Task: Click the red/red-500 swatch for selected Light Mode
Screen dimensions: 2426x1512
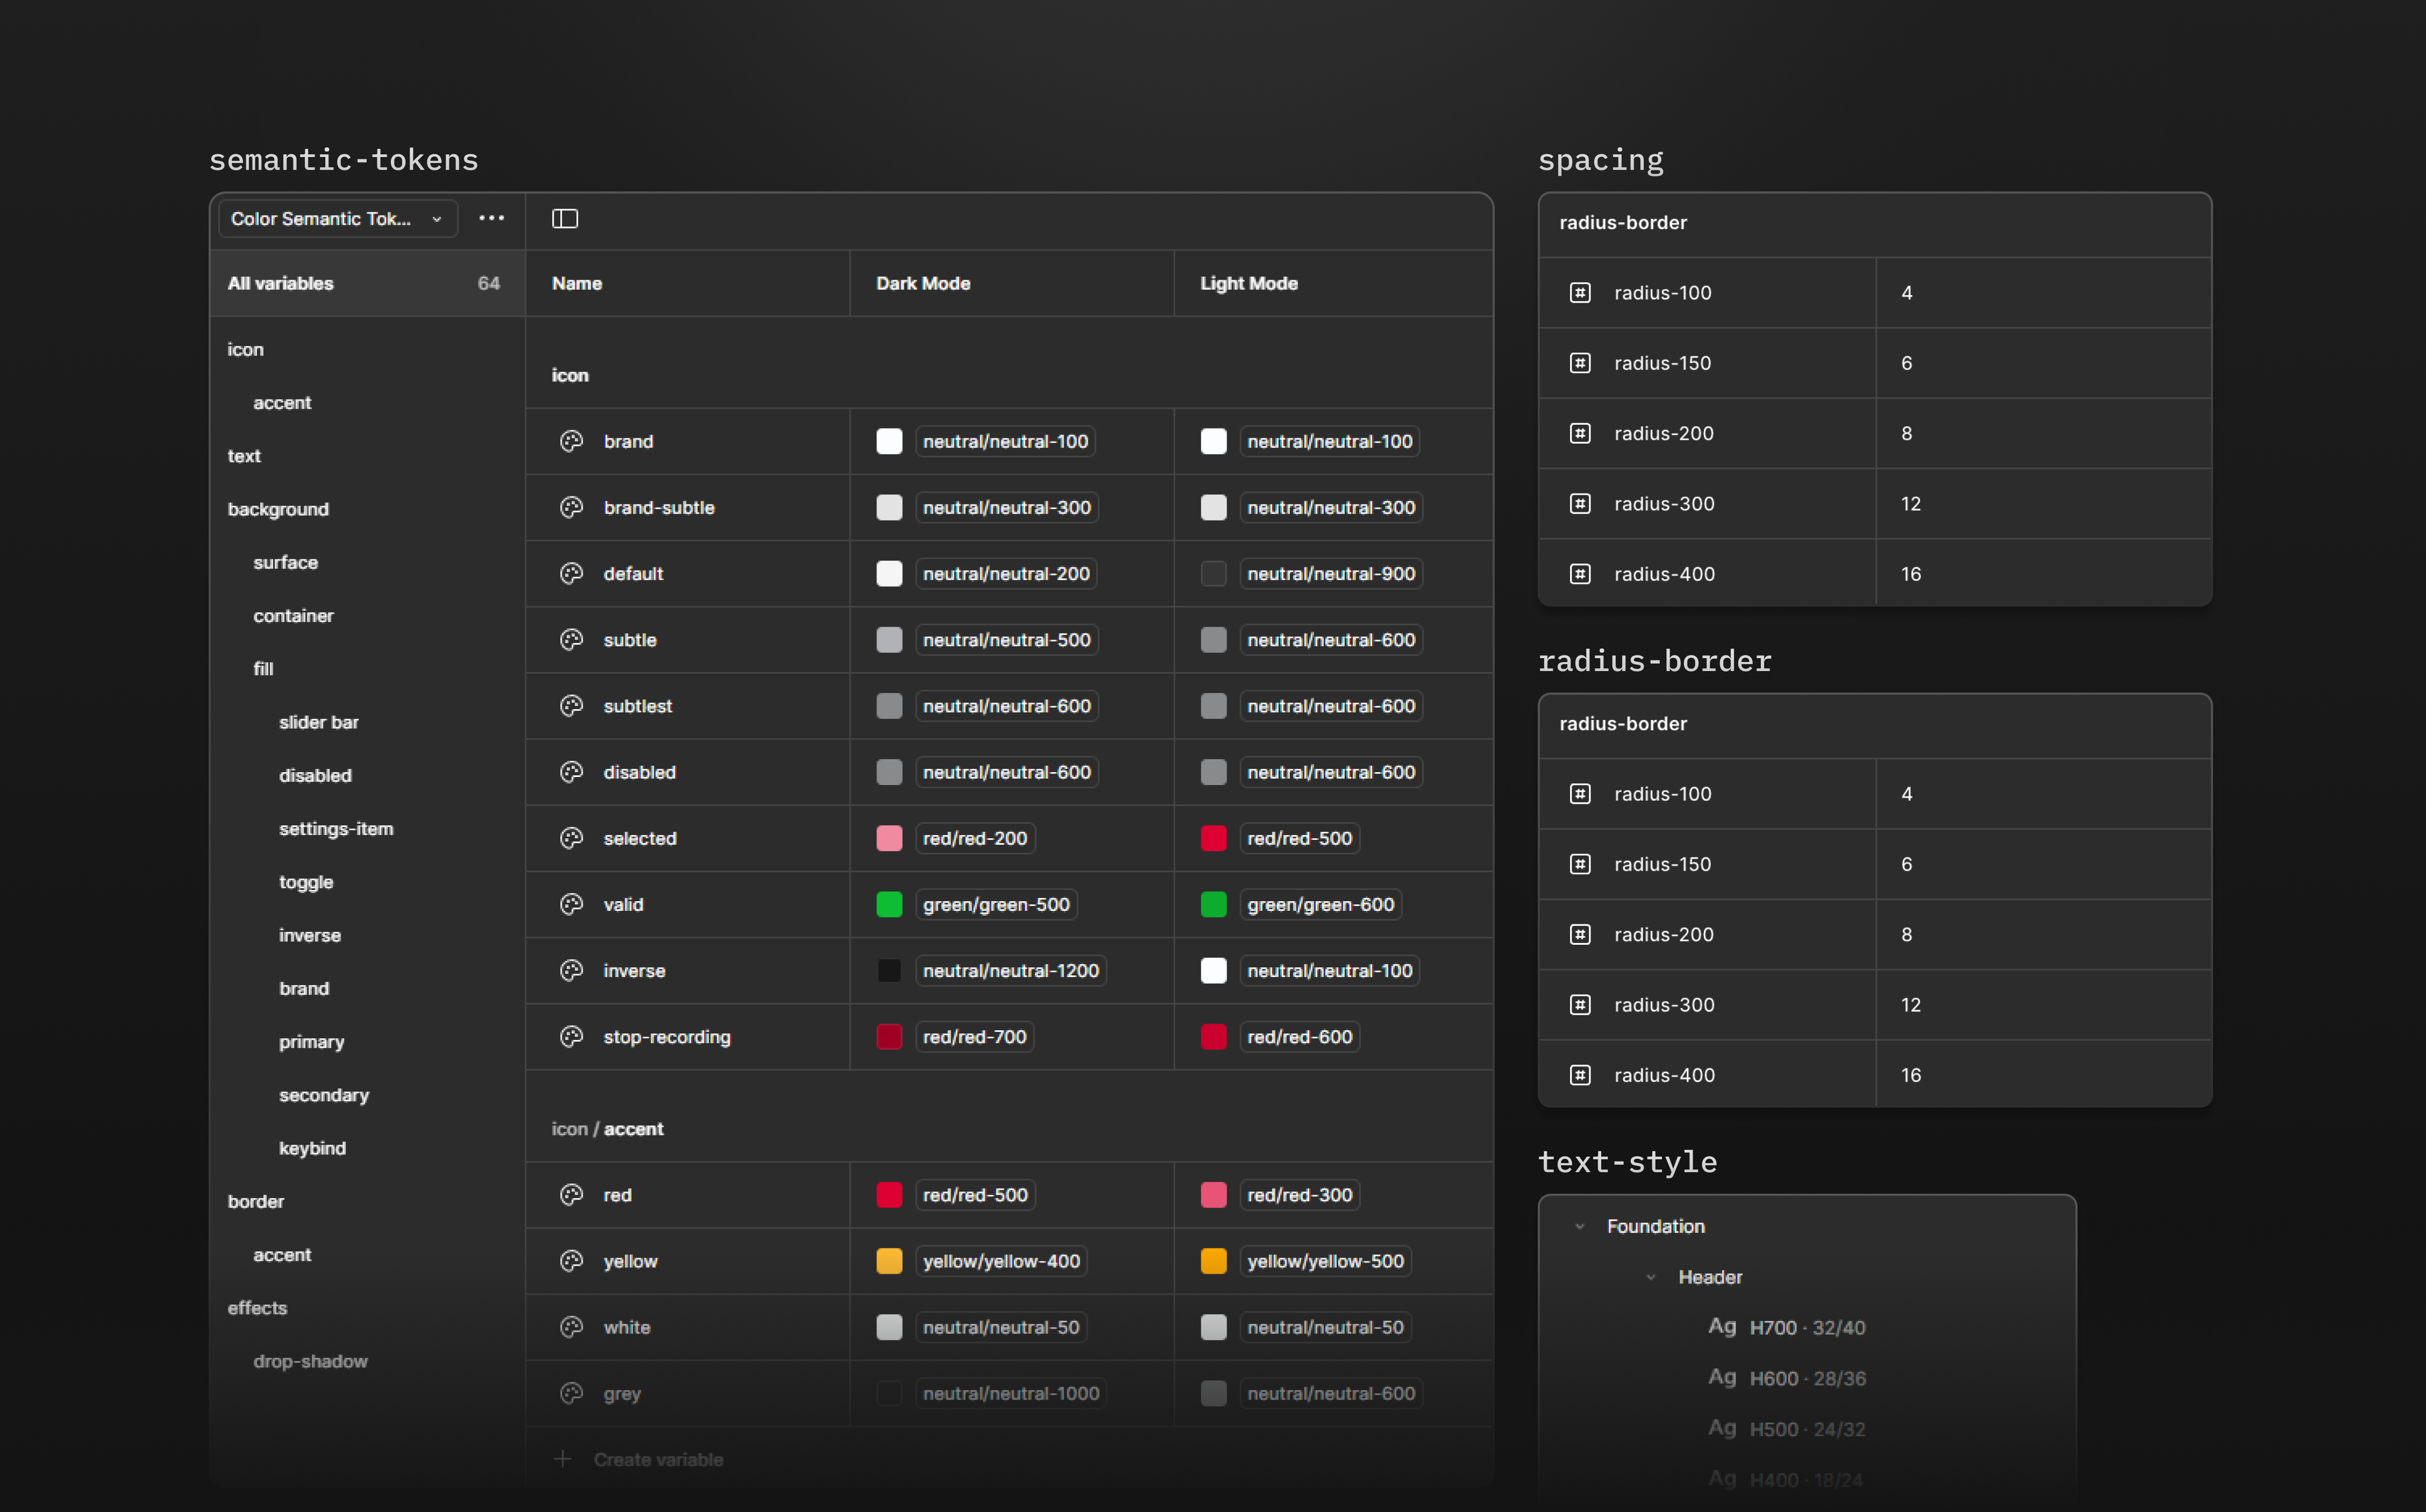Action: tap(1213, 839)
